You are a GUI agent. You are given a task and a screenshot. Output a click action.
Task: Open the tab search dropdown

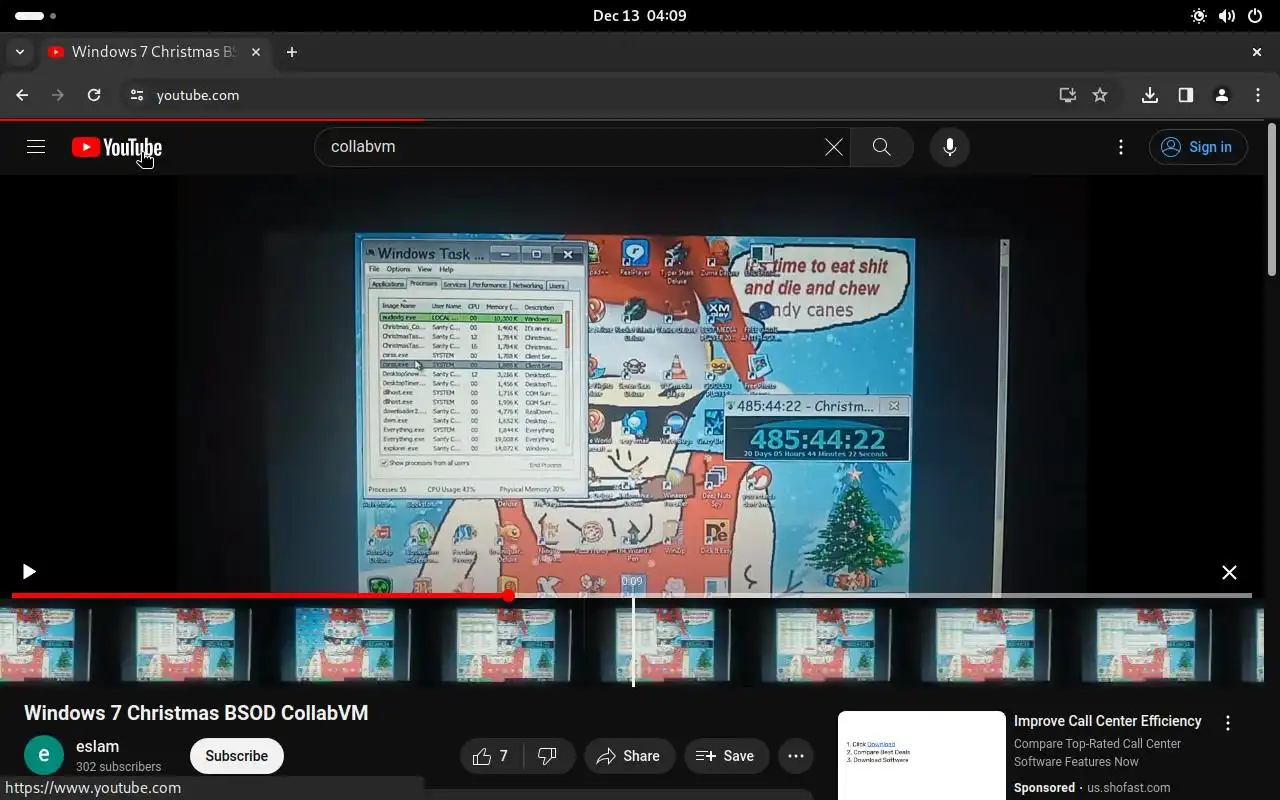tap(20, 52)
